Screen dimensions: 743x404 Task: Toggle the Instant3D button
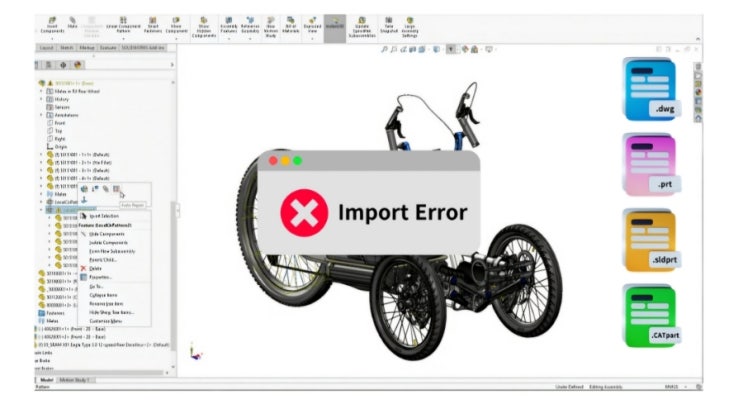(335, 27)
